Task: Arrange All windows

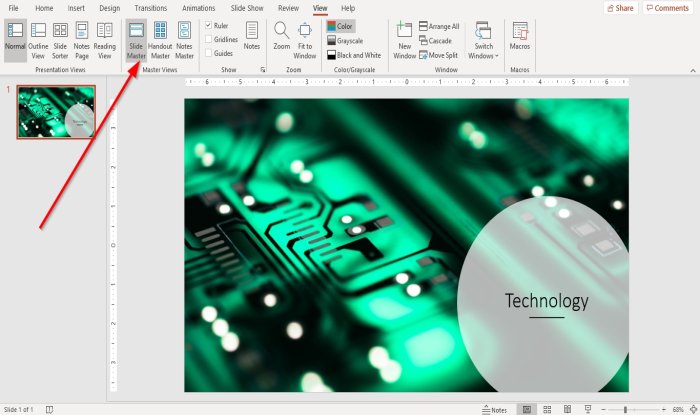Action: point(439,26)
